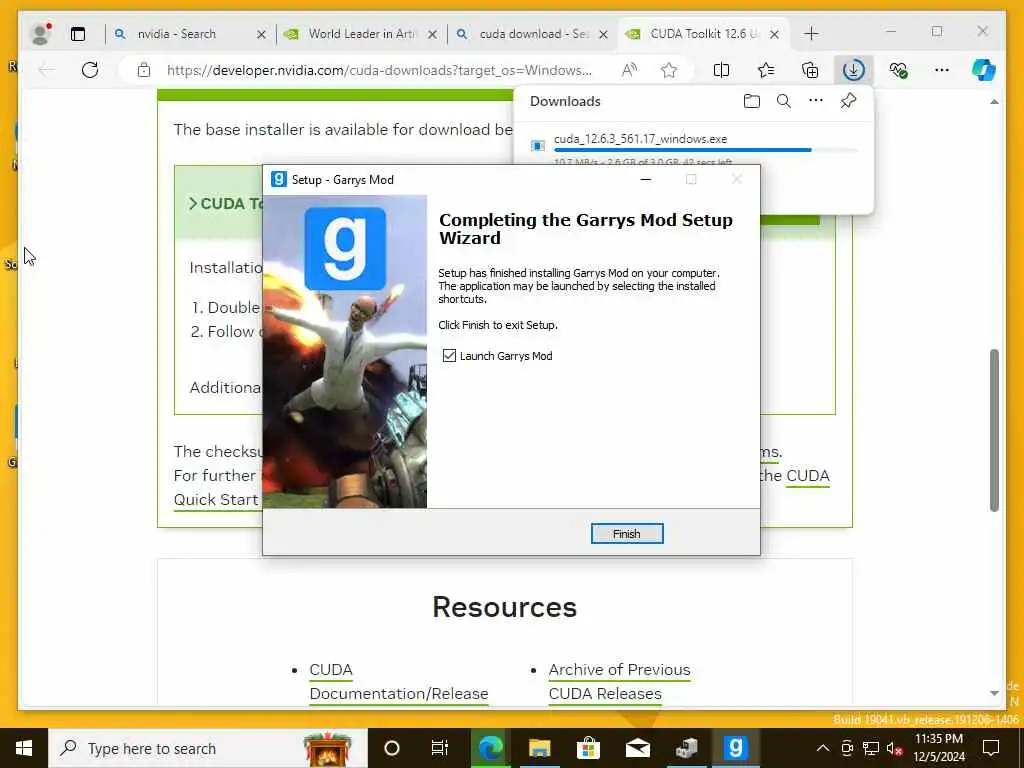Open split screen view icon
1024x768 pixels.
coord(722,70)
